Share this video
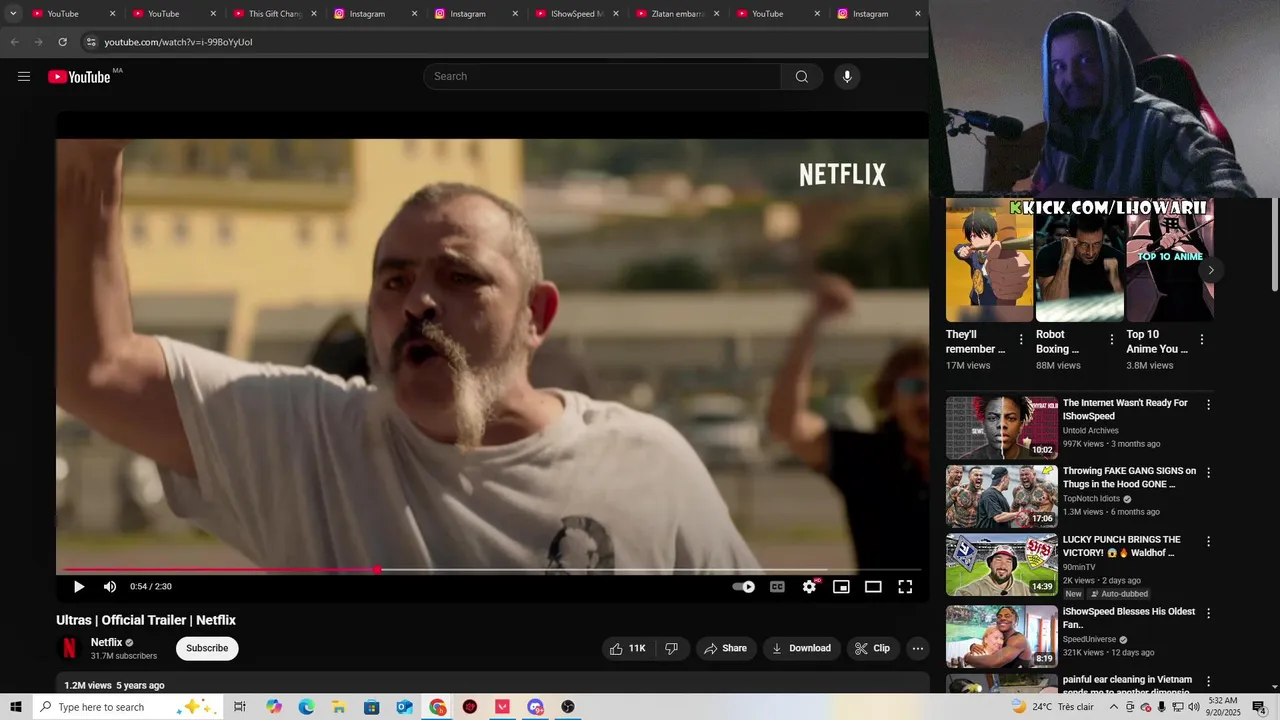The image size is (1280, 720). 725,648
